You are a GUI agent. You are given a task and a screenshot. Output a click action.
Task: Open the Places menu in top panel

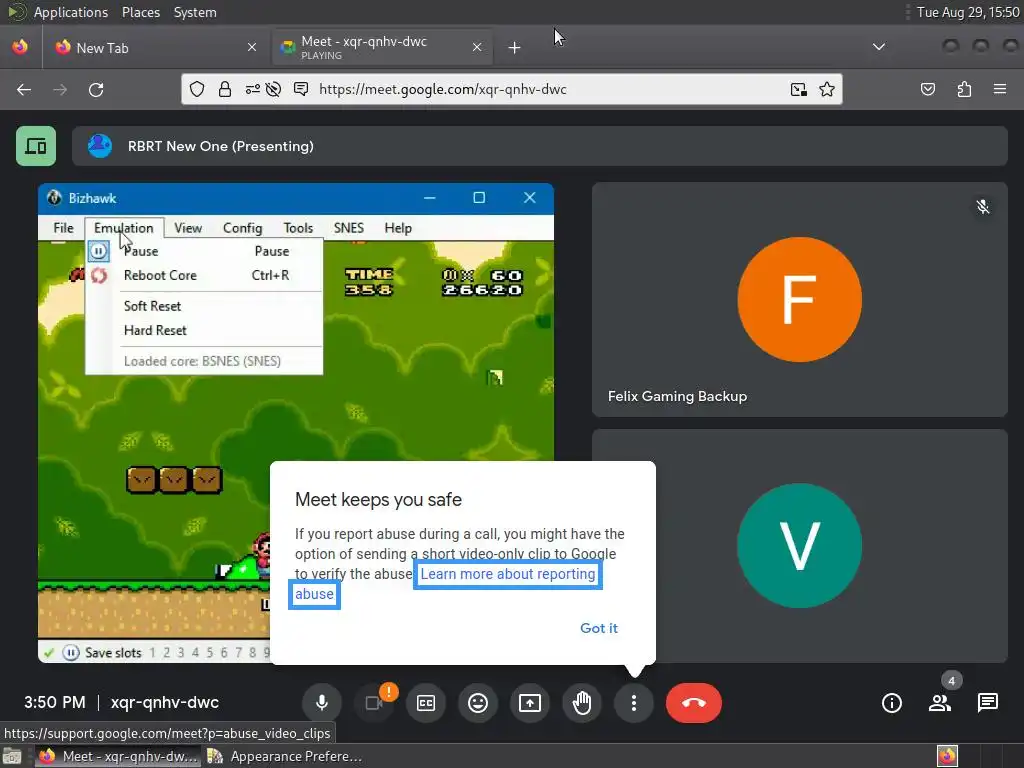pyautogui.click(x=140, y=12)
